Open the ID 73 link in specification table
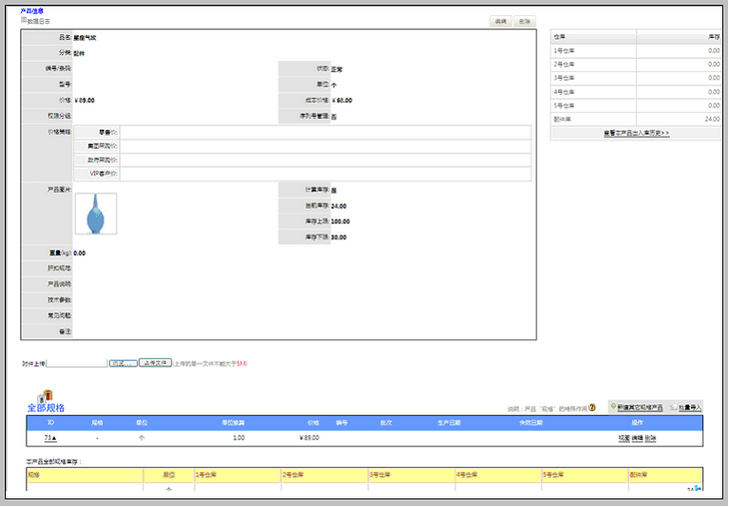729x507 pixels. coord(49,438)
